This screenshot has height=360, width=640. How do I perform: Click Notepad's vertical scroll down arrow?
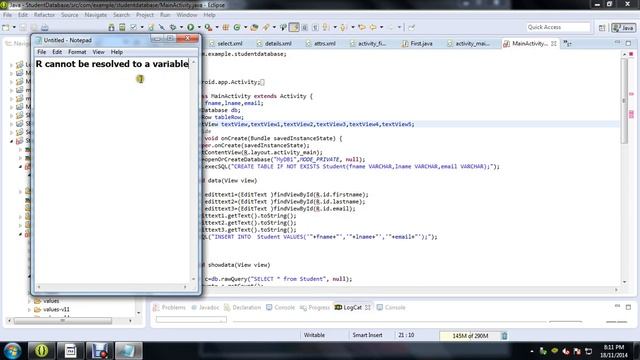click(x=193, y=279)
